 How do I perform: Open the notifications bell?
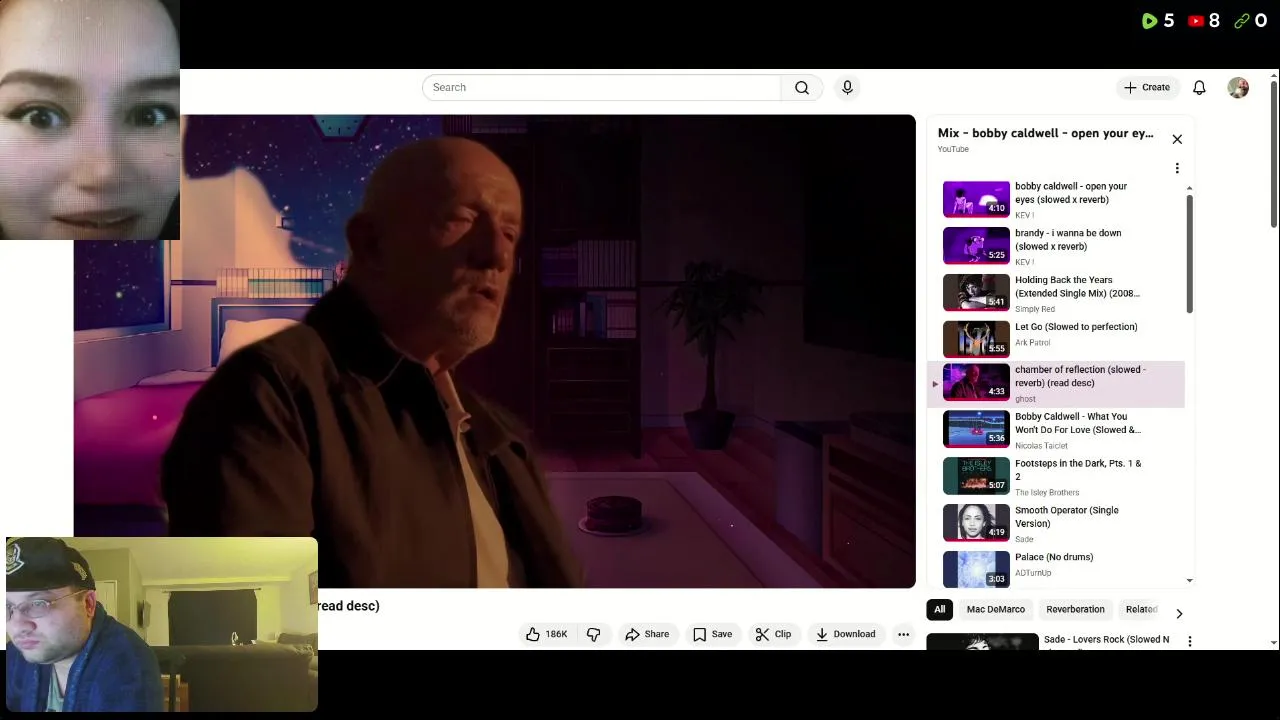[1199, 88]
